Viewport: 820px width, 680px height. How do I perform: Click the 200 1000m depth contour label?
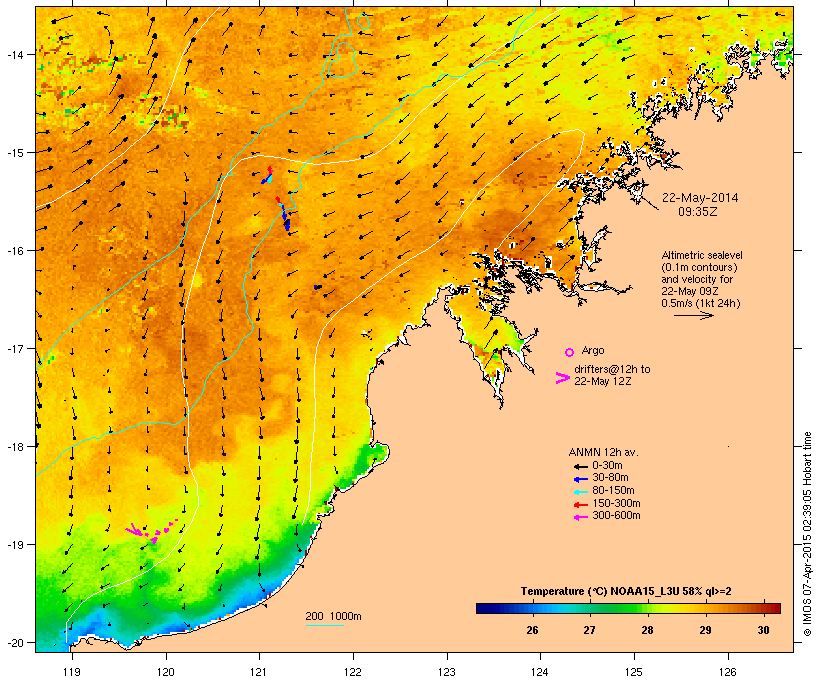click(x=333, y=616)
